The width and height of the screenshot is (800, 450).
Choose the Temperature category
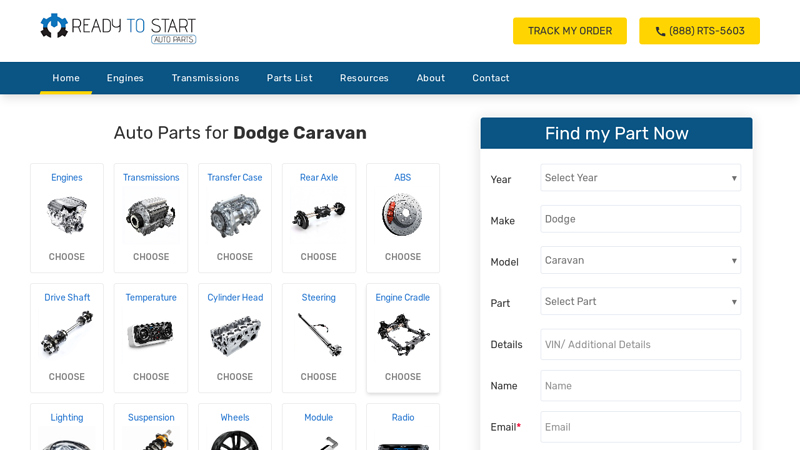point(151,377)
